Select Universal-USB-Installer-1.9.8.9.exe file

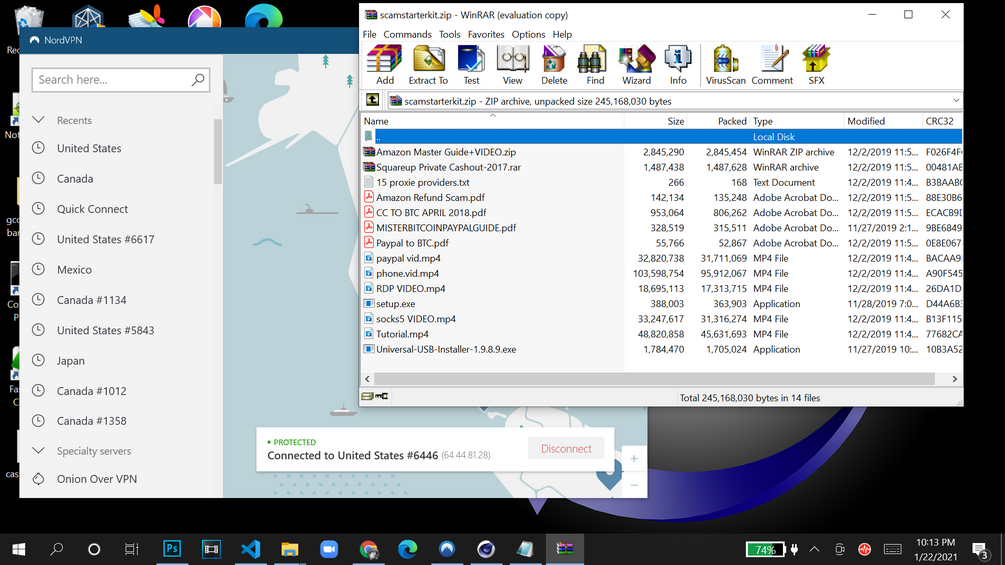coord(661,349)
